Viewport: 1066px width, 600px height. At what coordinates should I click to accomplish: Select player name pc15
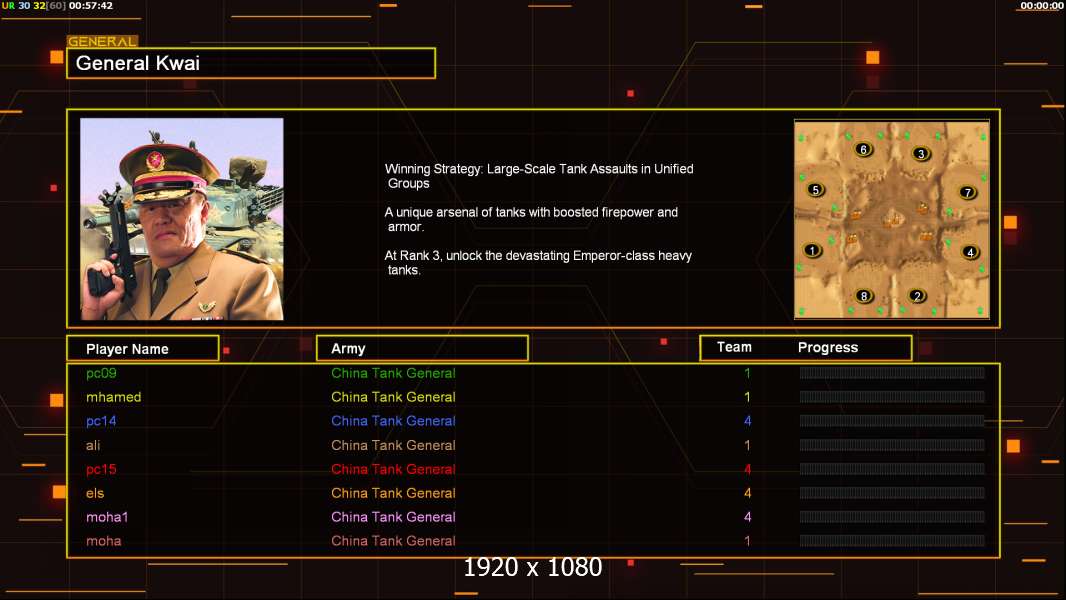click(x=101, y=469)
